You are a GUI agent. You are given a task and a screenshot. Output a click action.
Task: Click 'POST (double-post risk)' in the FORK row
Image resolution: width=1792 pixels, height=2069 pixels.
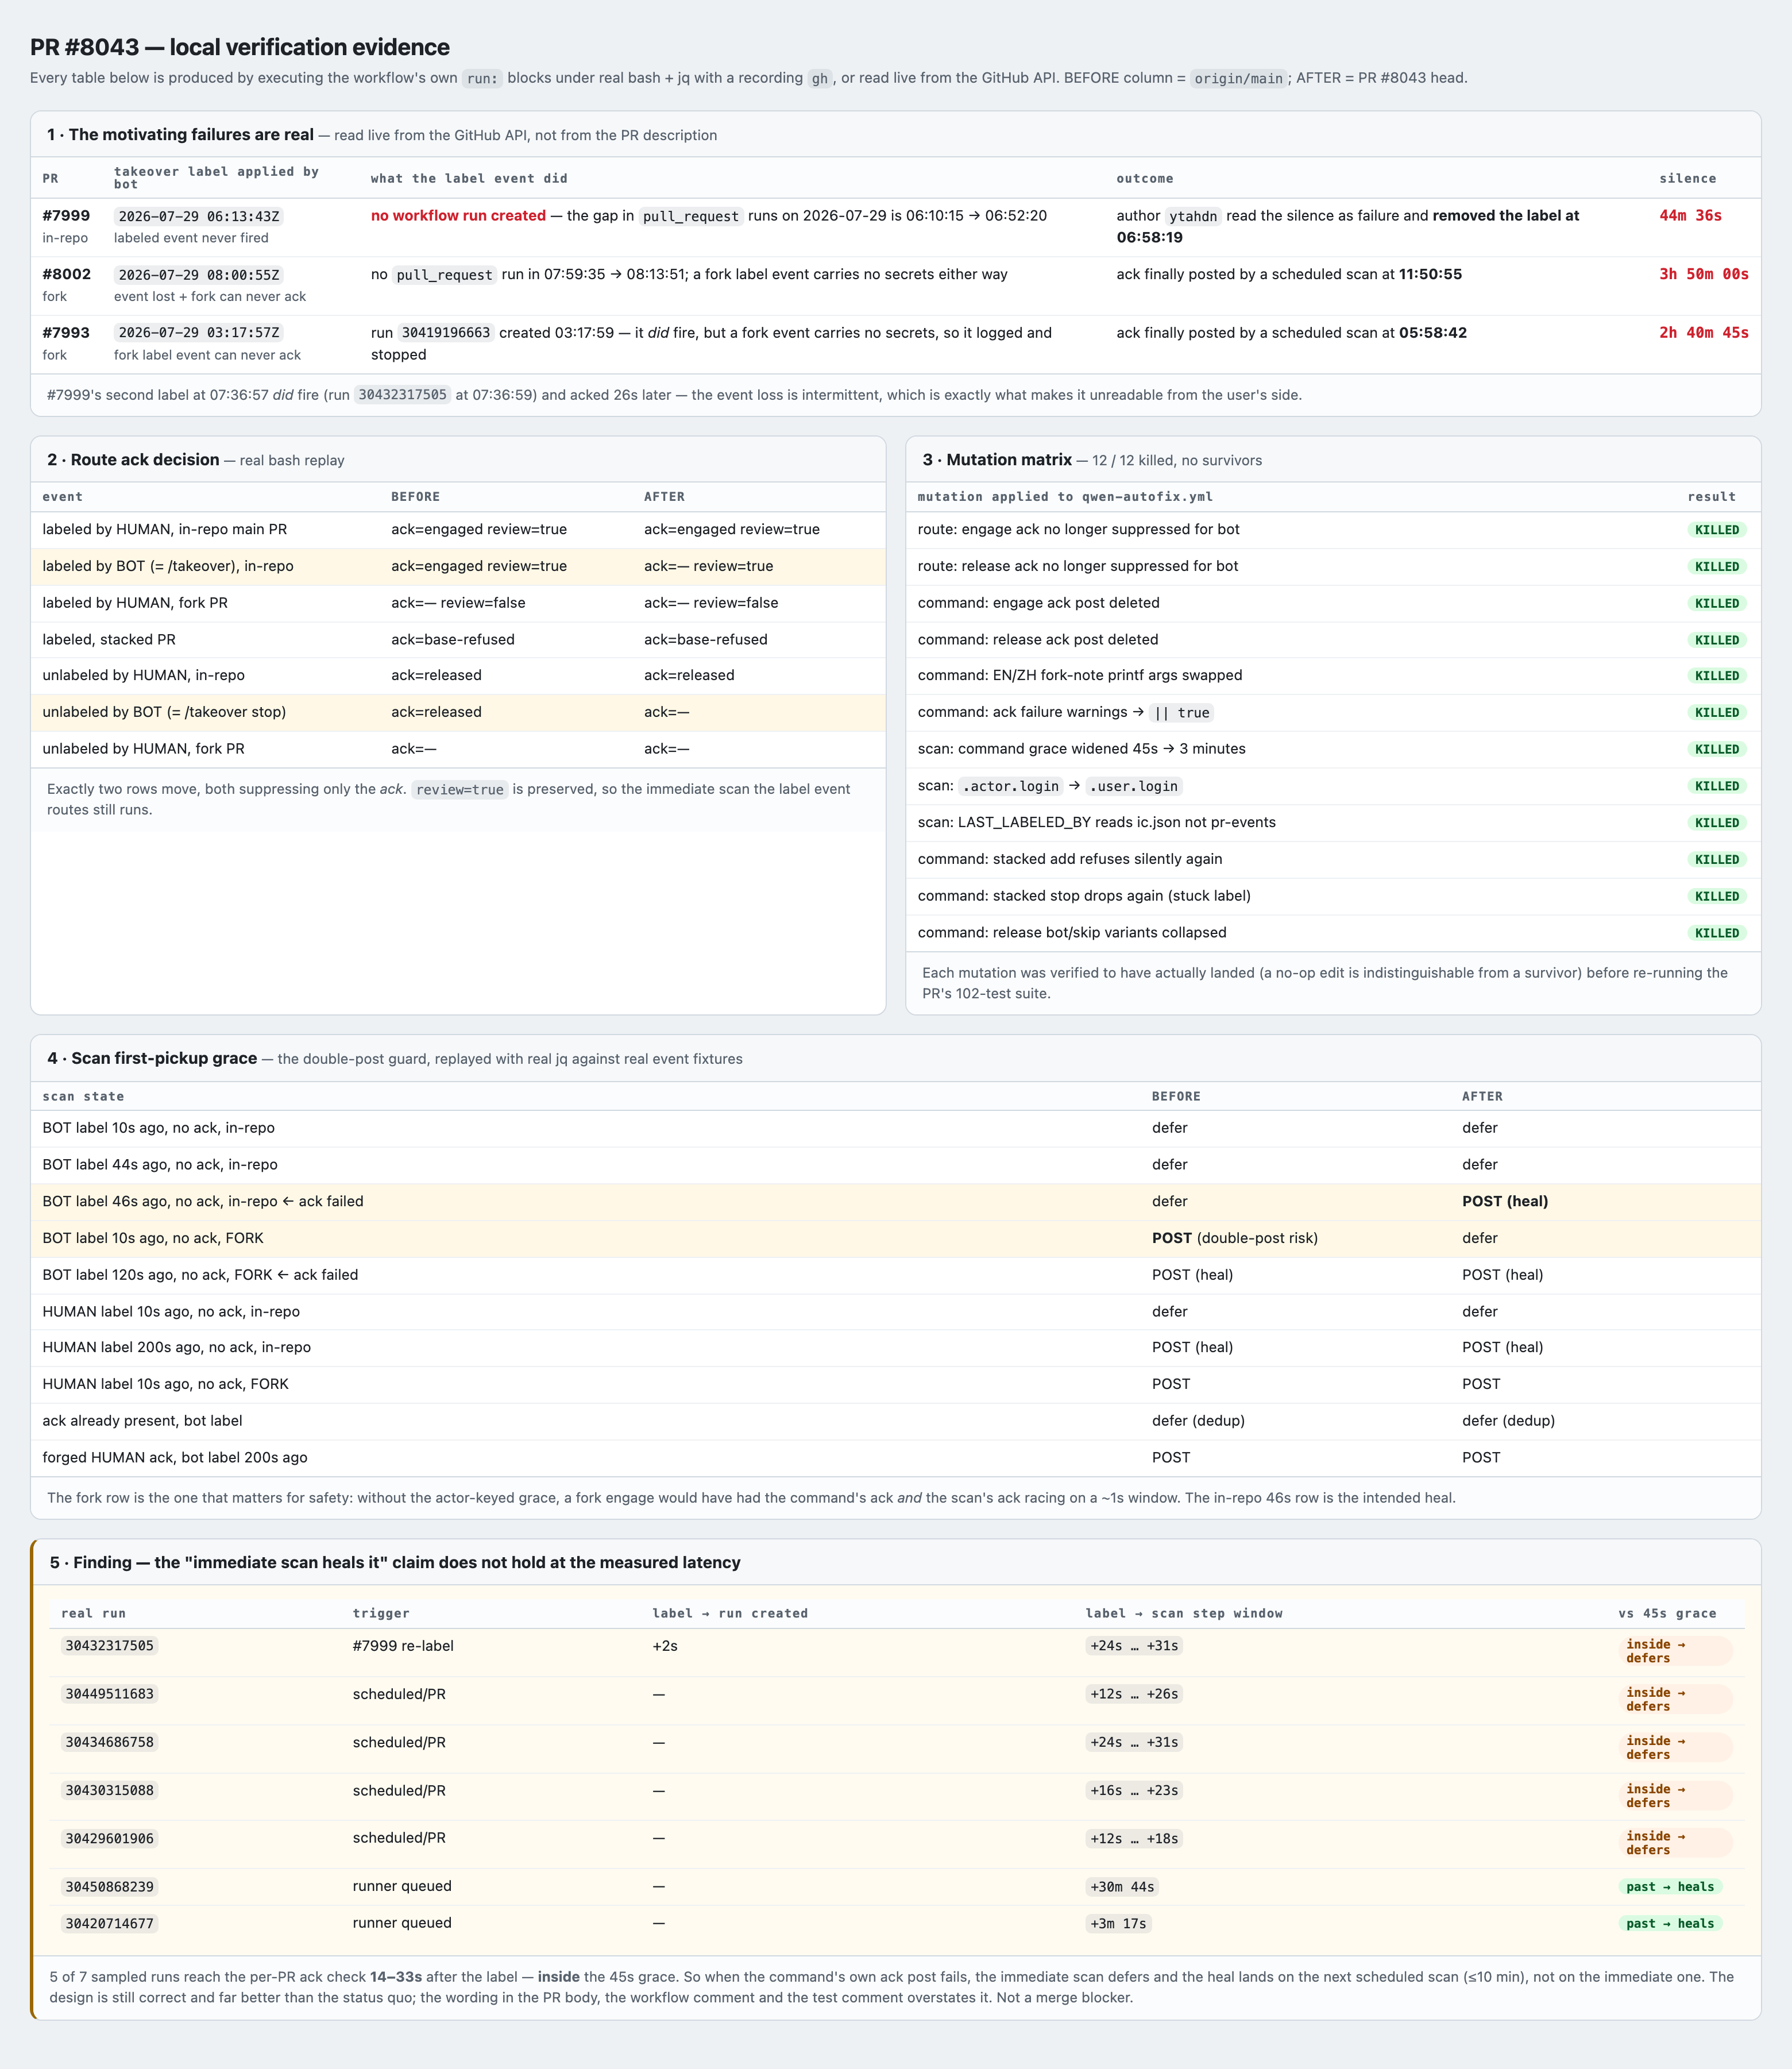point(1235,1238)
